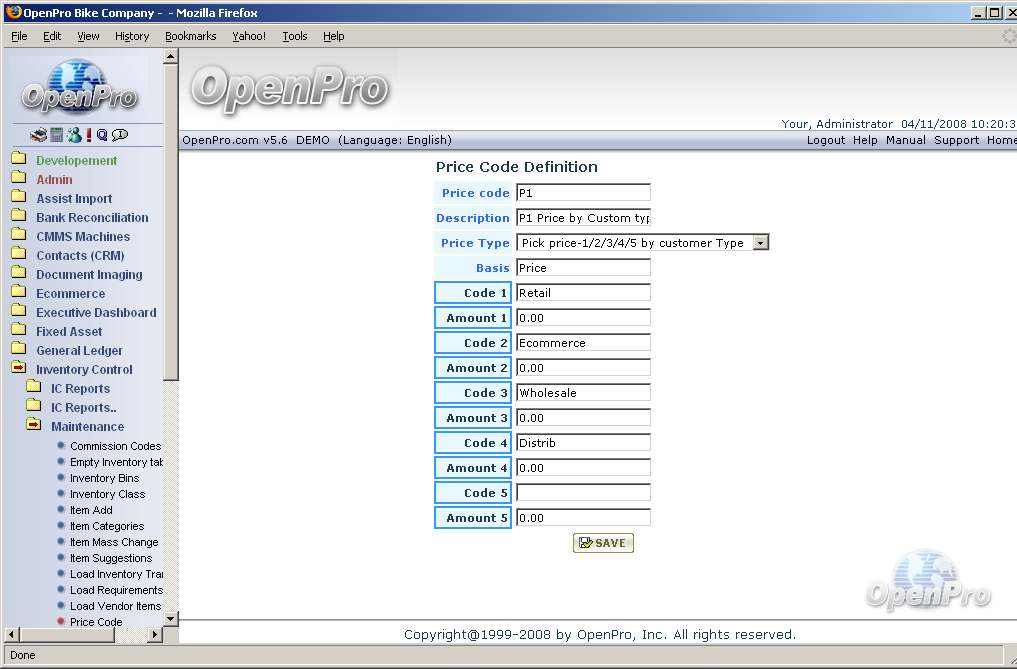Click the red exclamation mark icon

tap(89, 135)
